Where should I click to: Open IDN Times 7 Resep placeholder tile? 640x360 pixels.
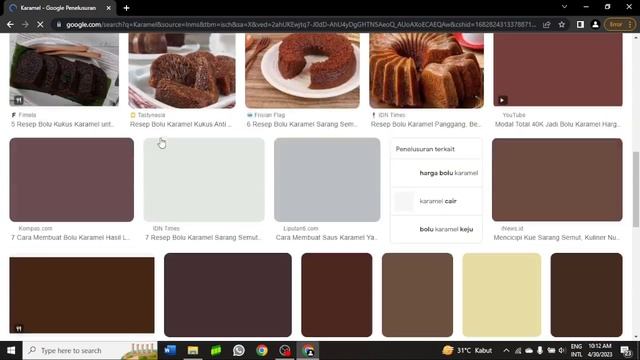[x=204, y=180]
